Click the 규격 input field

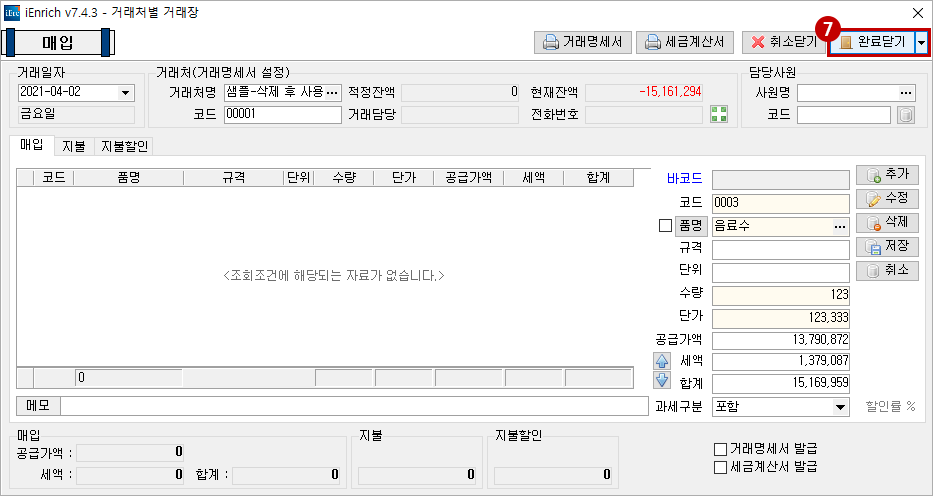781,250
